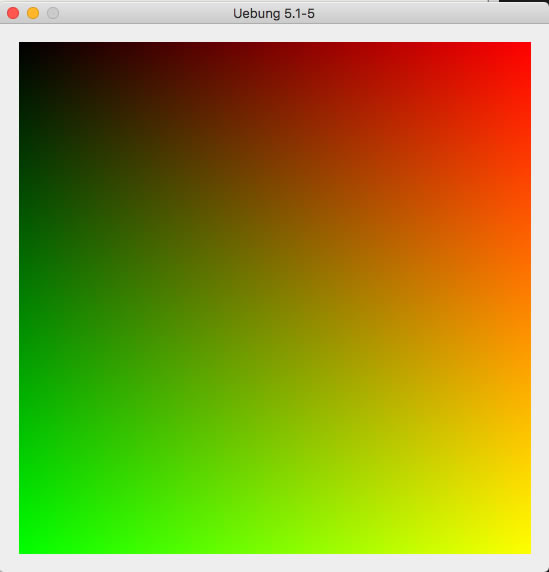Minimize window with the yellow button
Image resolution: width=549 pixels, height=572 pixels.
pos(33,13)
